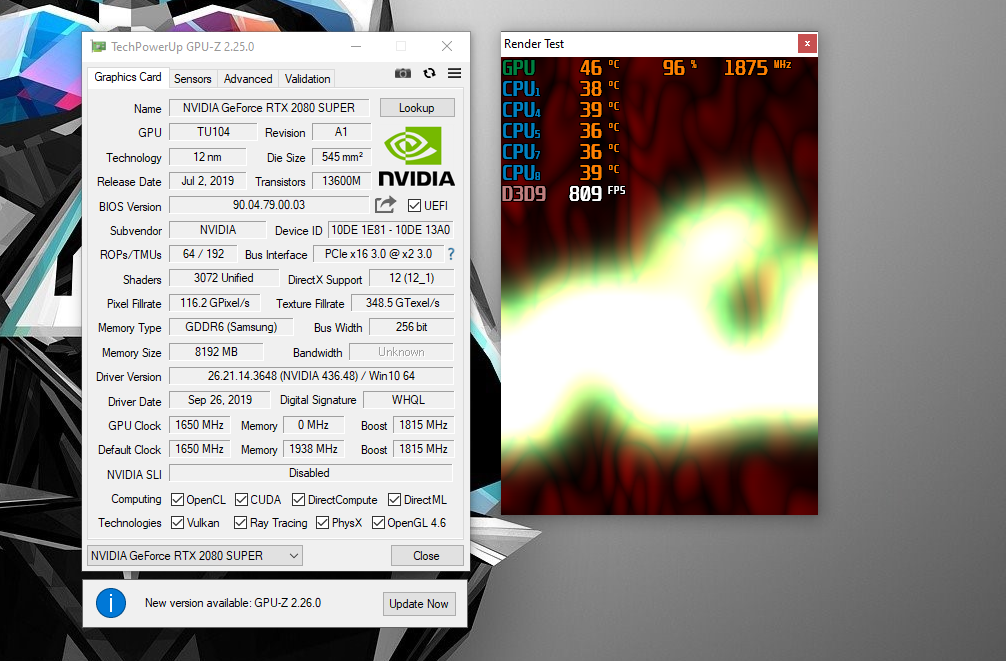Click the 809 FPS readout in Render Test
The height and width of the screenshot is (661, 1006).
coord(597,193)
